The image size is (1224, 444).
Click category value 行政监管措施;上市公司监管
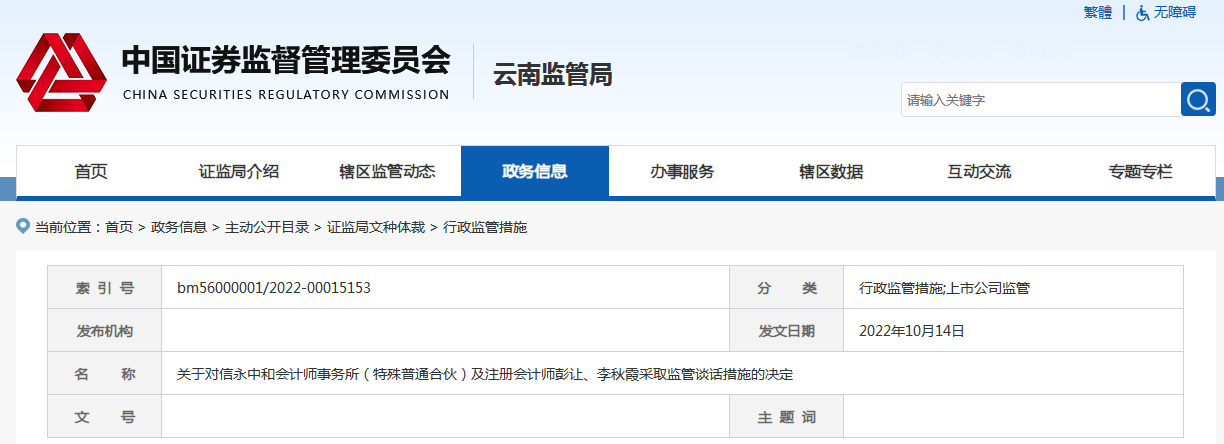pos(944,288)
